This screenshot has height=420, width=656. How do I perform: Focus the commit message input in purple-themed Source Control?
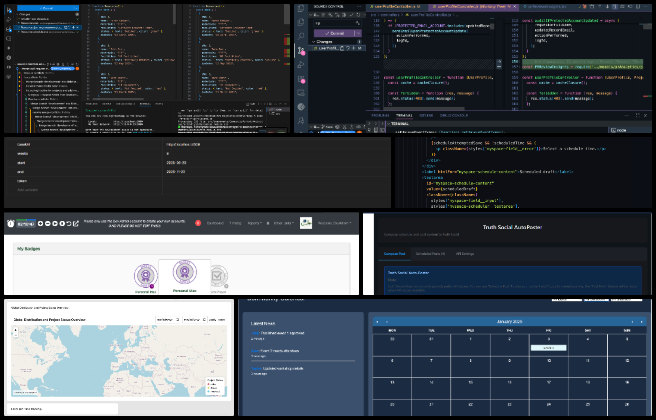[x=337, y=23]
